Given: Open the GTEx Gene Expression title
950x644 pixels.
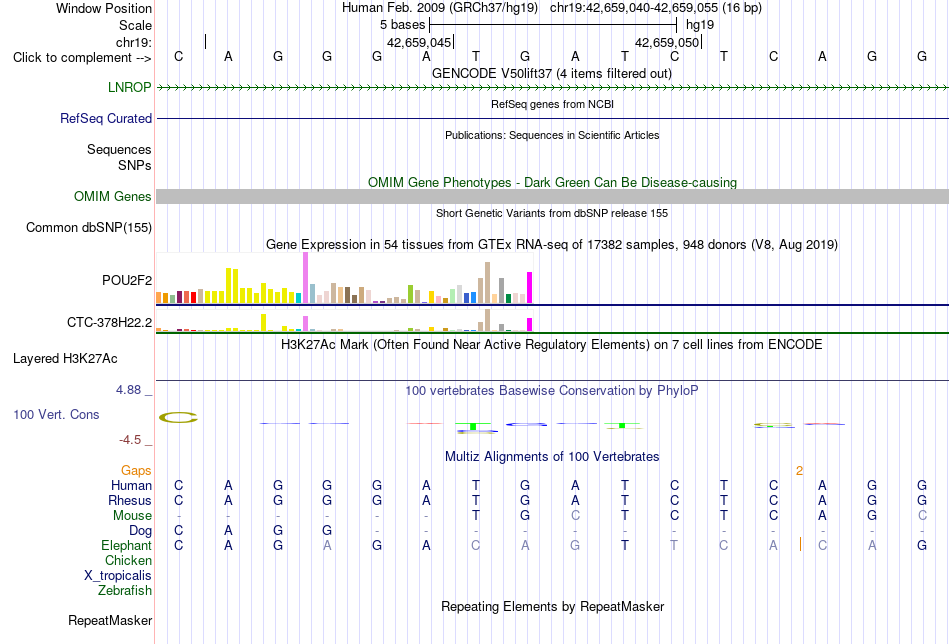Looking at the screenshot, I should click(552, 244).
